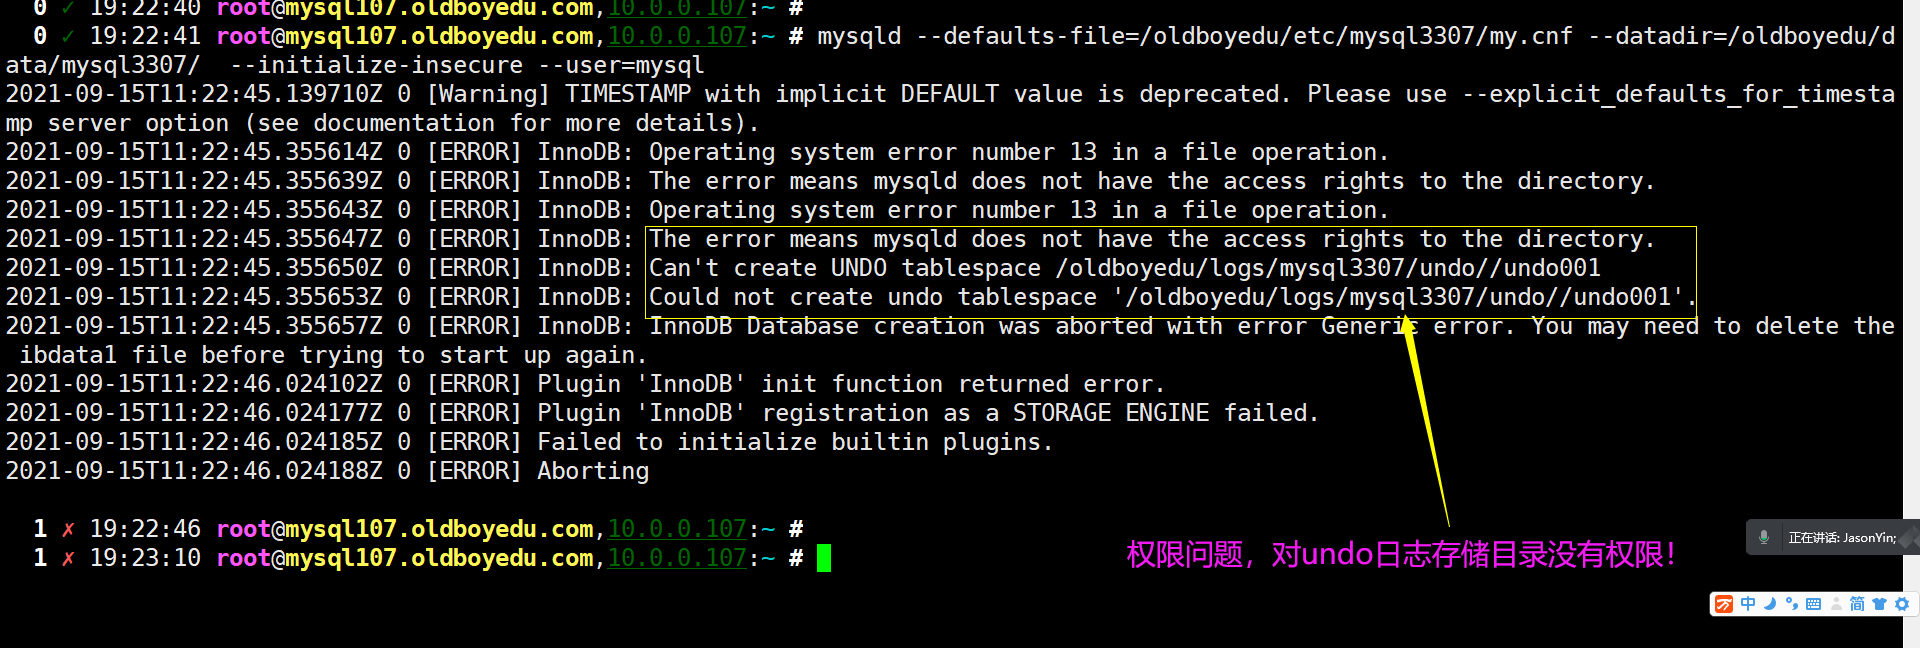Click the Aborting error line
The image size is (1920, 648).
(328, 471)
